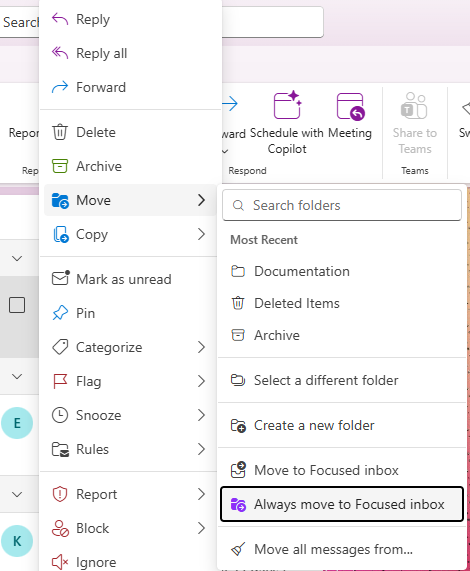This screenshot has height=571, width=470.
Task: Expand the Snooze submenu chevron
Action: click(201, 415)
